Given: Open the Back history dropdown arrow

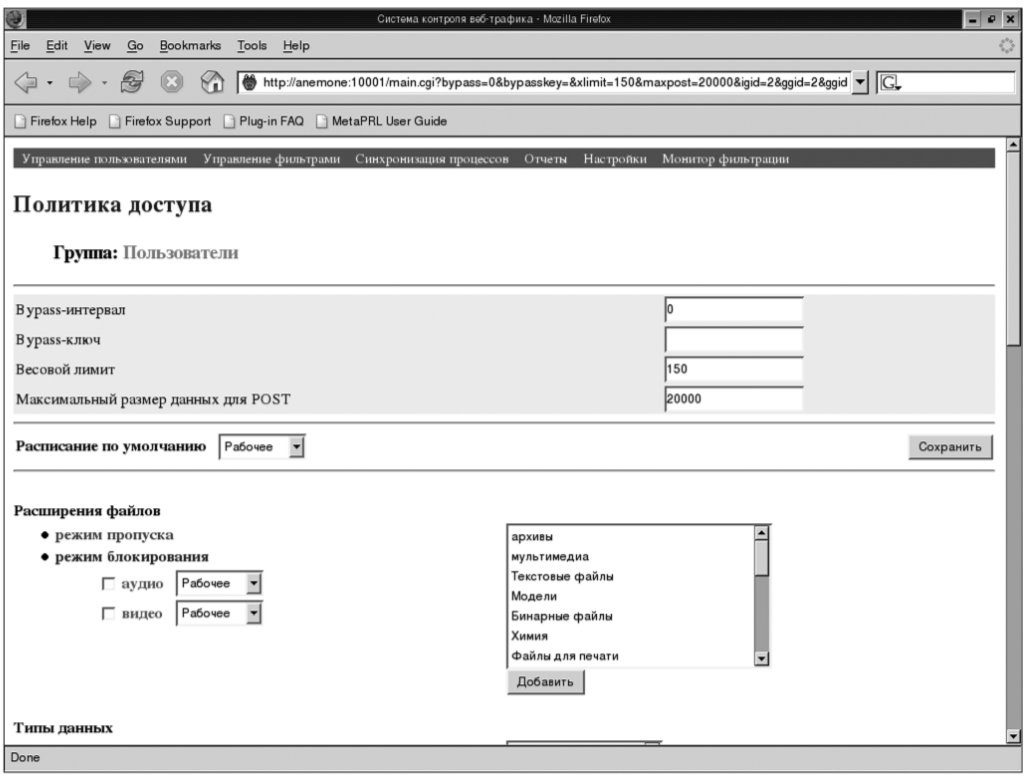Looking at the screenshot, I should (x=50, y=83).
